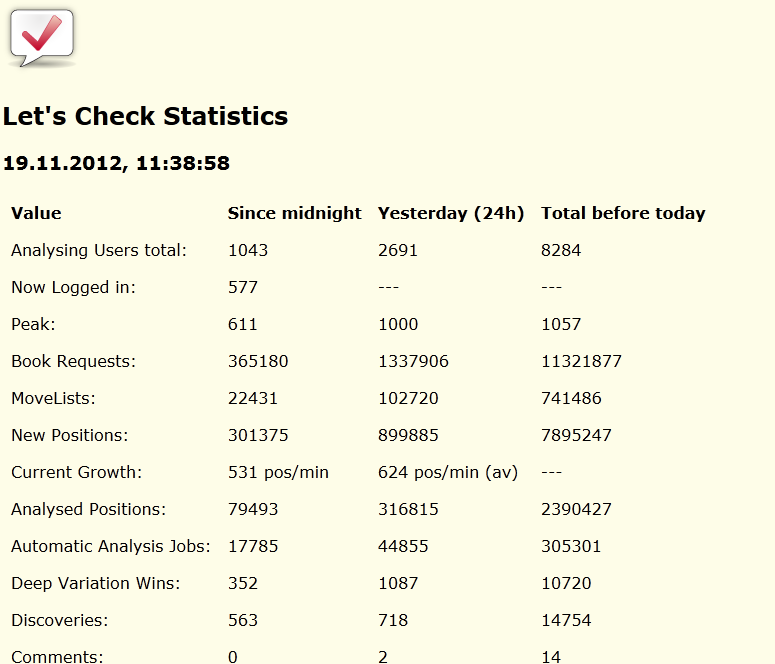Viewport: 775px width, 664px height.
Task: Select the 'Let's Check Statistics' heading
Action: (x=145, y=117)
